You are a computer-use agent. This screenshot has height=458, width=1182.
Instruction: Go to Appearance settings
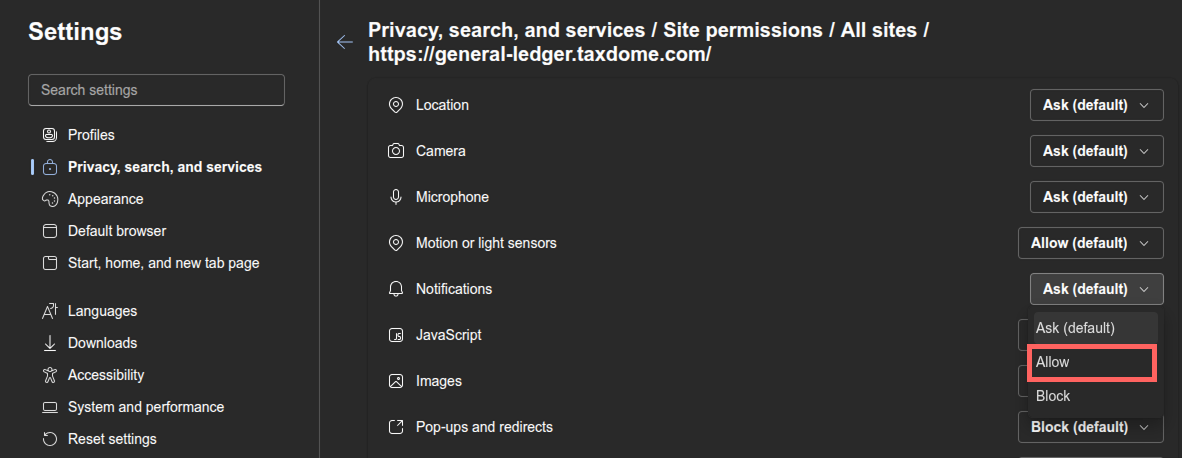coord(105,199)
